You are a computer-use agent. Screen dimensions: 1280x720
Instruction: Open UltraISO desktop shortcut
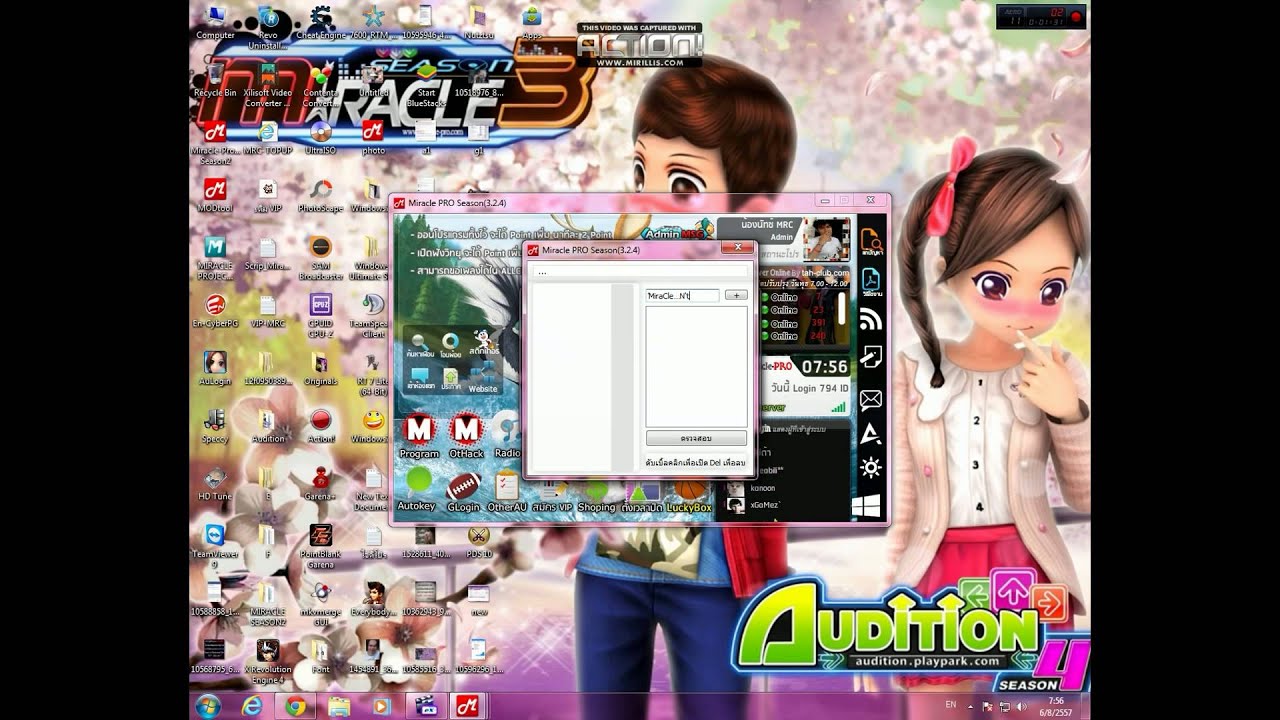[x=321, y=137]
